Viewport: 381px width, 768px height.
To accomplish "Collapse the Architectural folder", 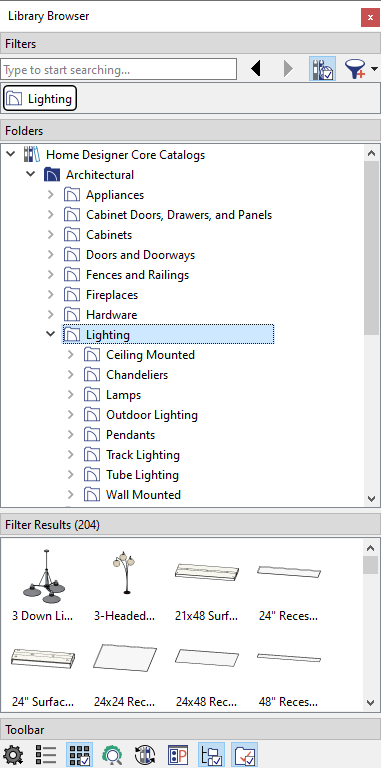I will pos(30,174).
